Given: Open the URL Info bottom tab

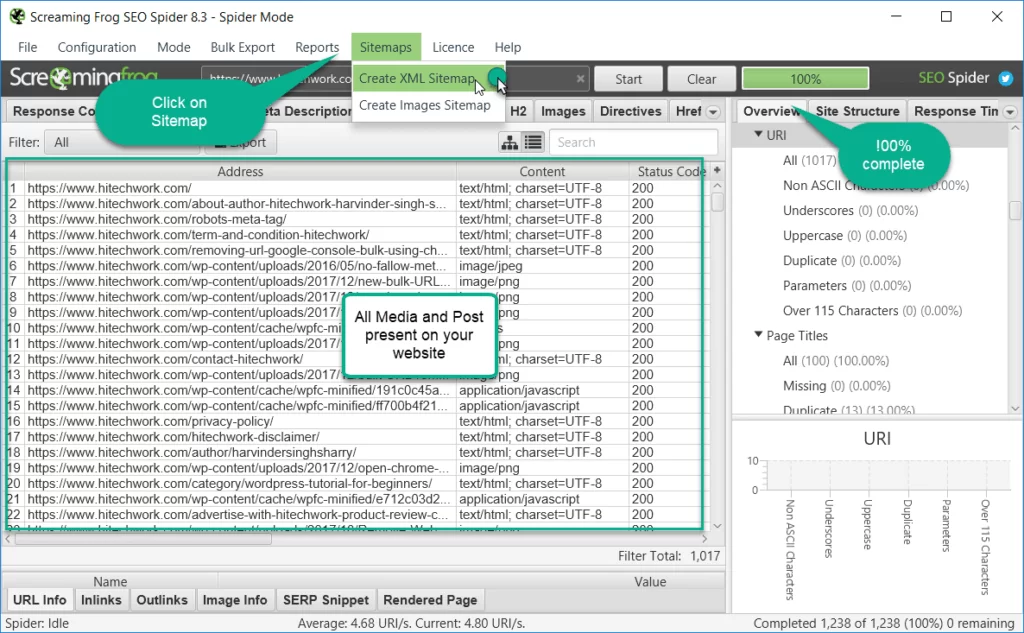Looking at the screenshot, I should (39, 600).
